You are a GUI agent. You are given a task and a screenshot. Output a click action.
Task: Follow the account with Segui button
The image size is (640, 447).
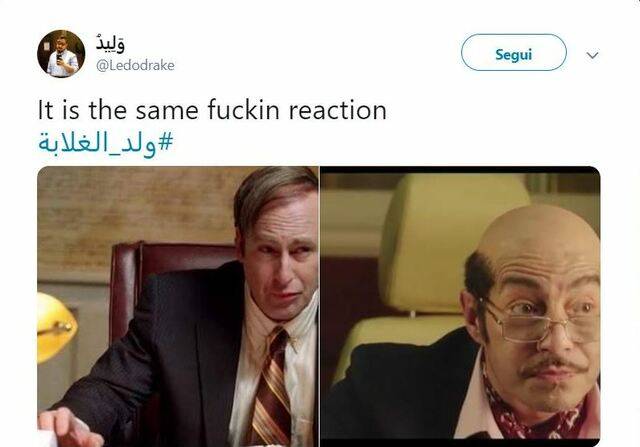[513, 52]
